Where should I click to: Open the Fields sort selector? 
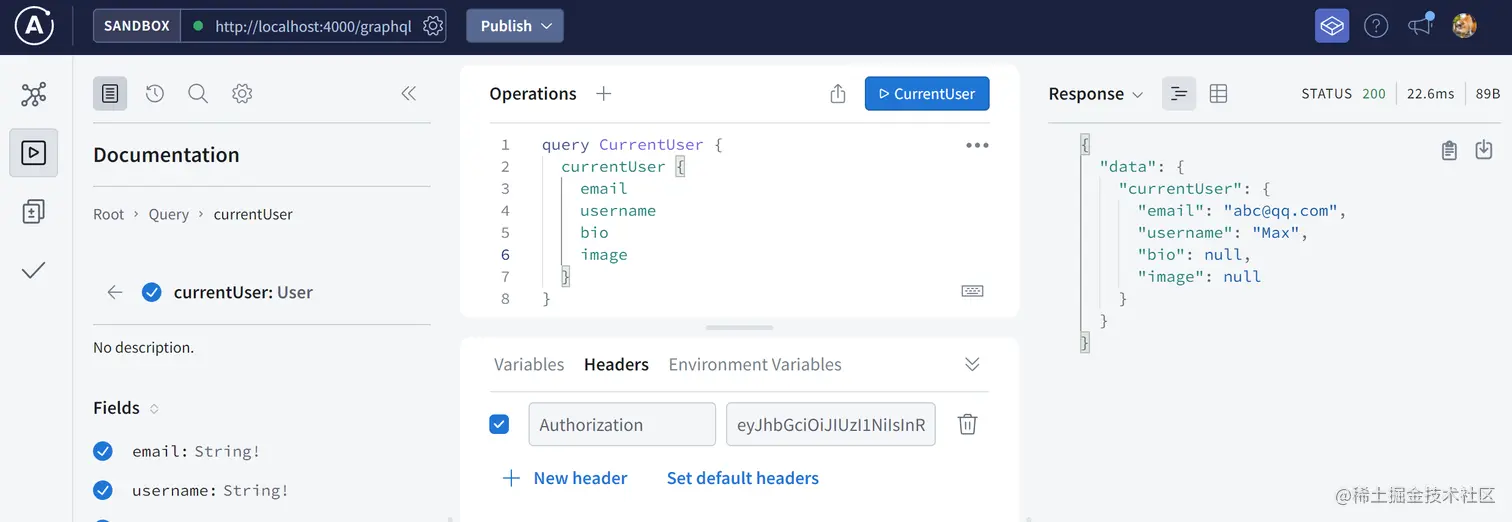tap(154, 408)
